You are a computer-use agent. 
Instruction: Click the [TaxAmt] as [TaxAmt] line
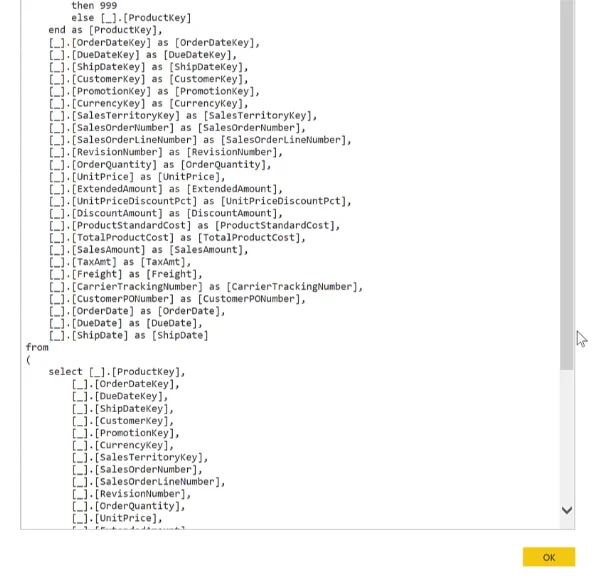[x=120, y=262]
